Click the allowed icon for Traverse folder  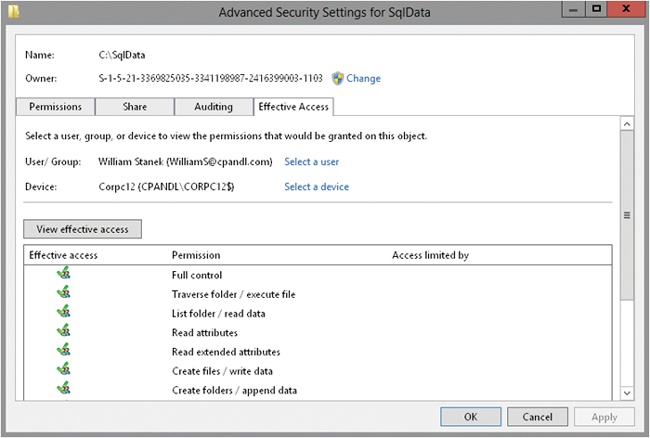[x=63, y=293]
